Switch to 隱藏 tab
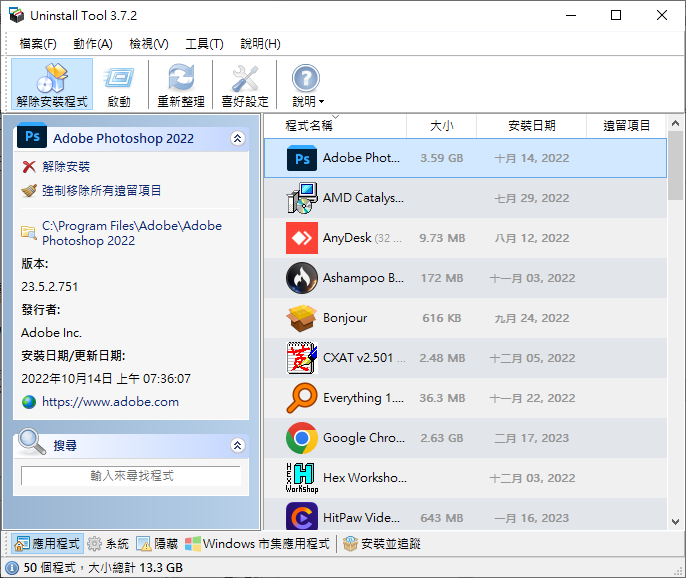This screenshot has height=578, width=686. click(157, 544)
